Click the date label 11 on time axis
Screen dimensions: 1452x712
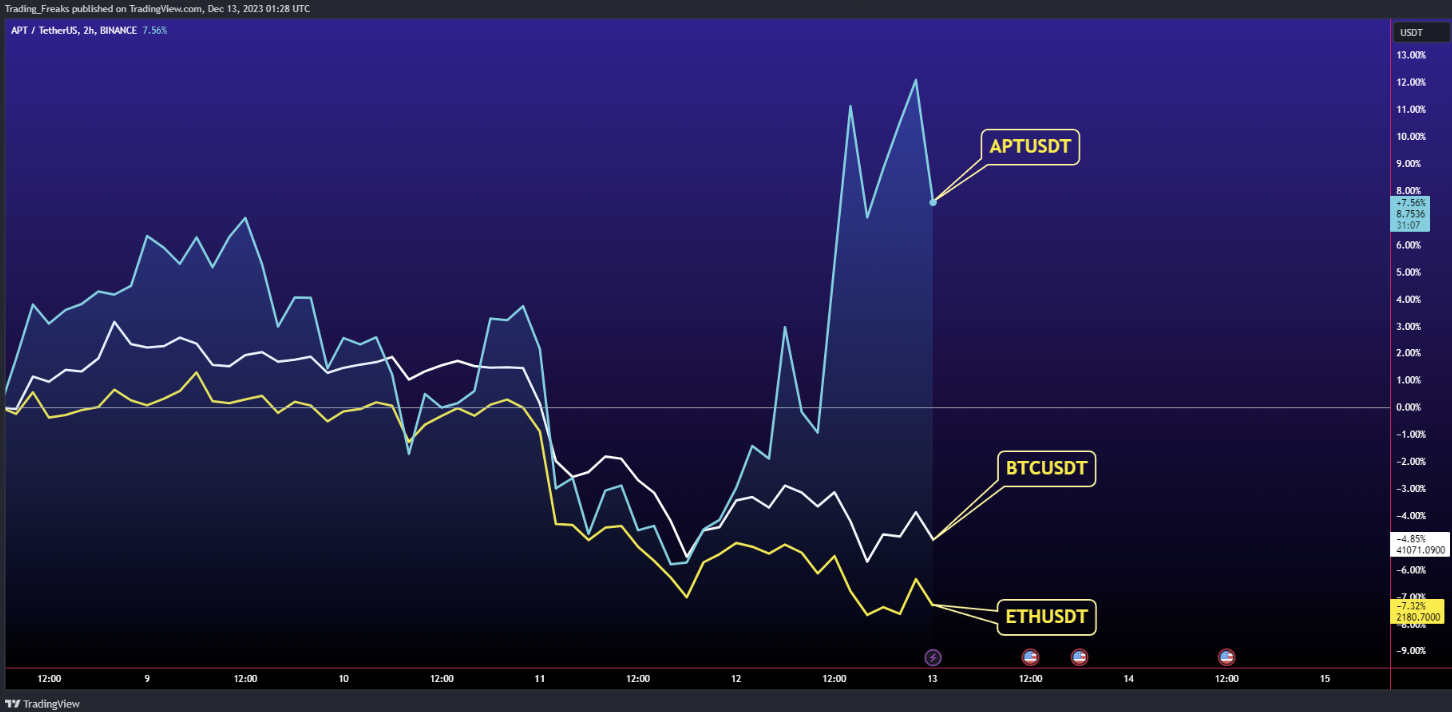539,678
